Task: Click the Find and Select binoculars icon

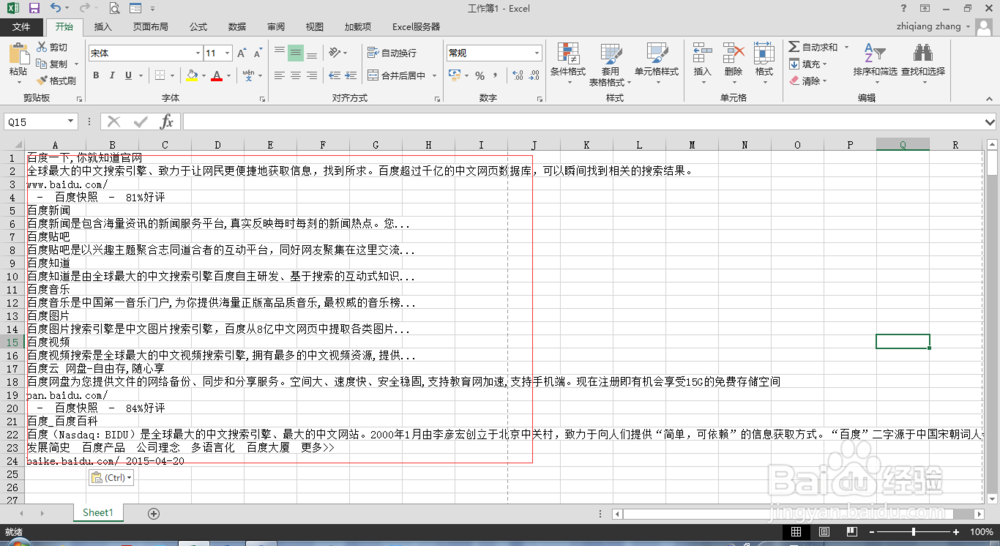Action: tap(922, 53)
